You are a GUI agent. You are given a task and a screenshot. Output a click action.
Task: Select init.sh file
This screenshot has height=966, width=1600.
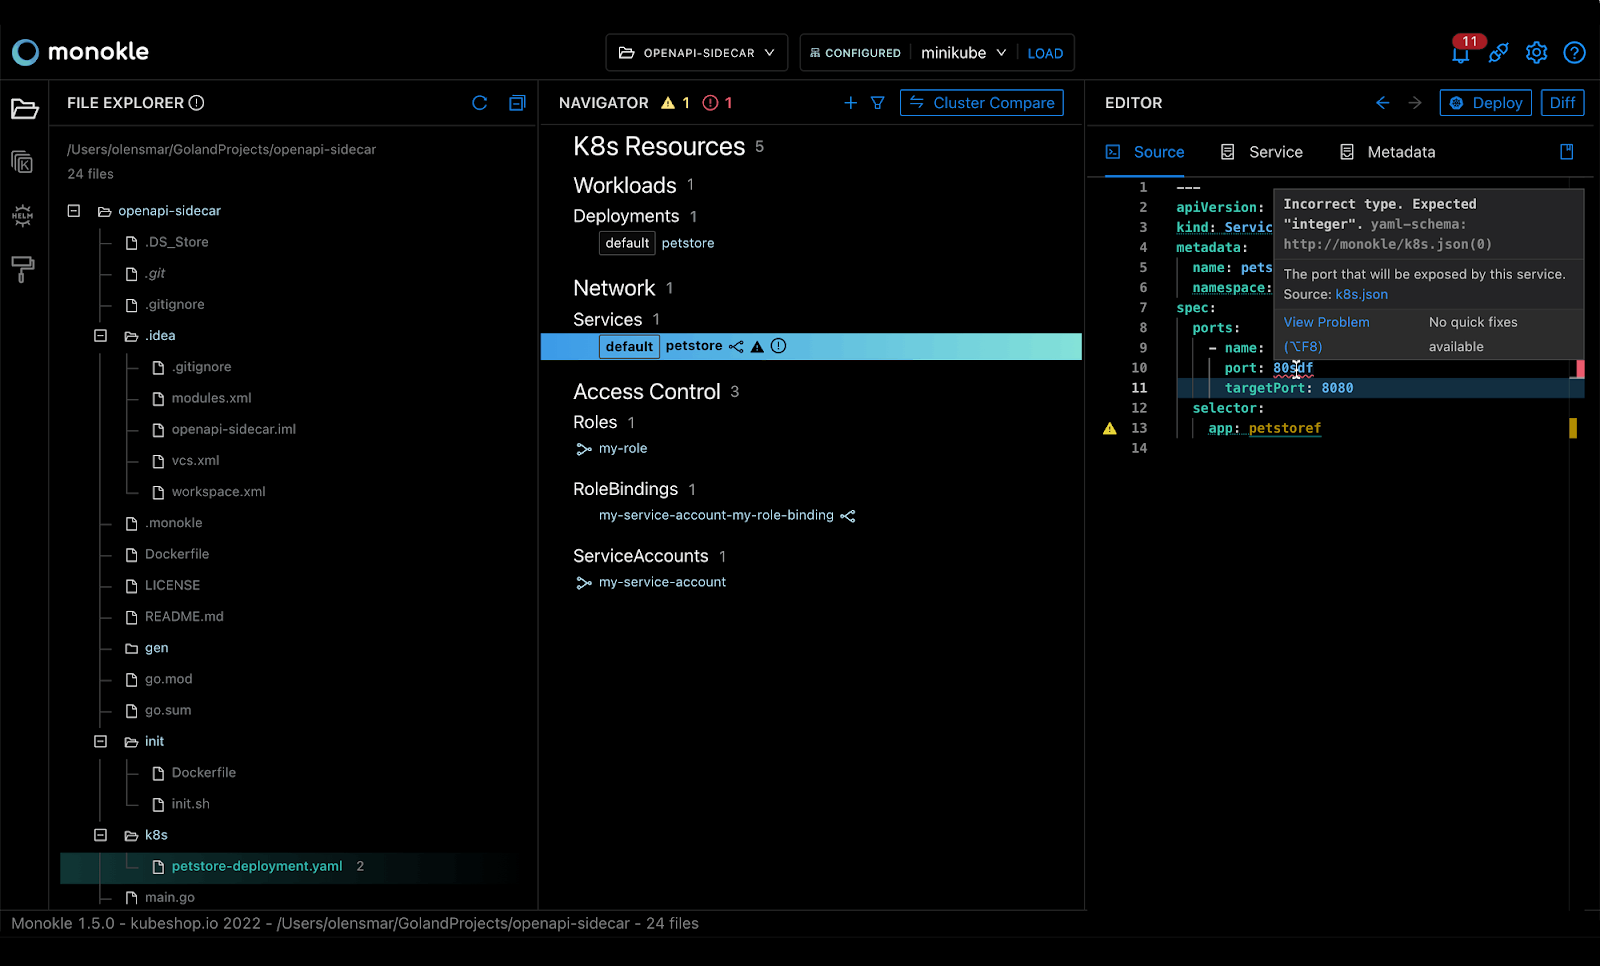click(x=190, y=804)
